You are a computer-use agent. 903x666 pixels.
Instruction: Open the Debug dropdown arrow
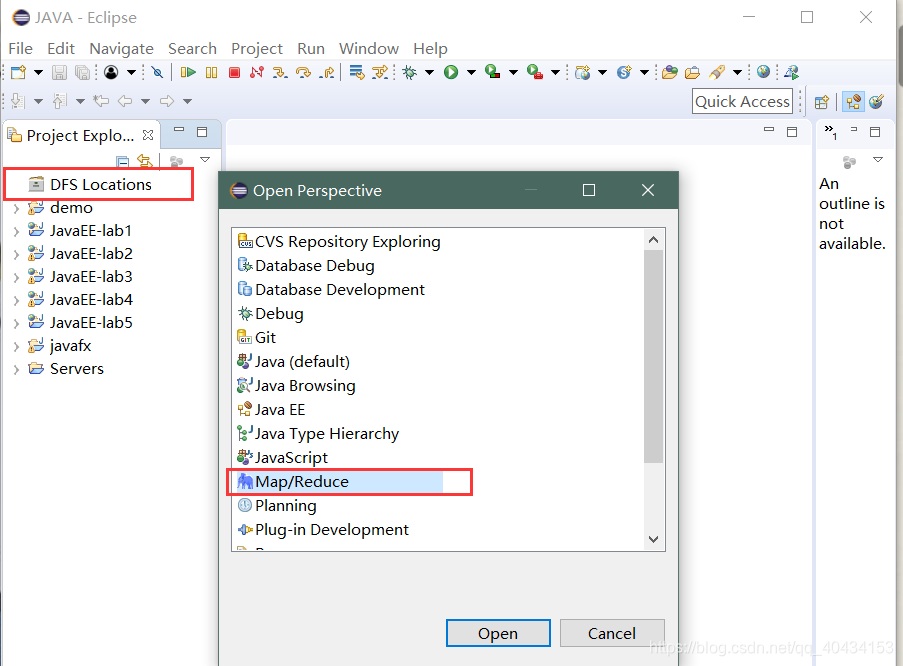tap(430, 73)
